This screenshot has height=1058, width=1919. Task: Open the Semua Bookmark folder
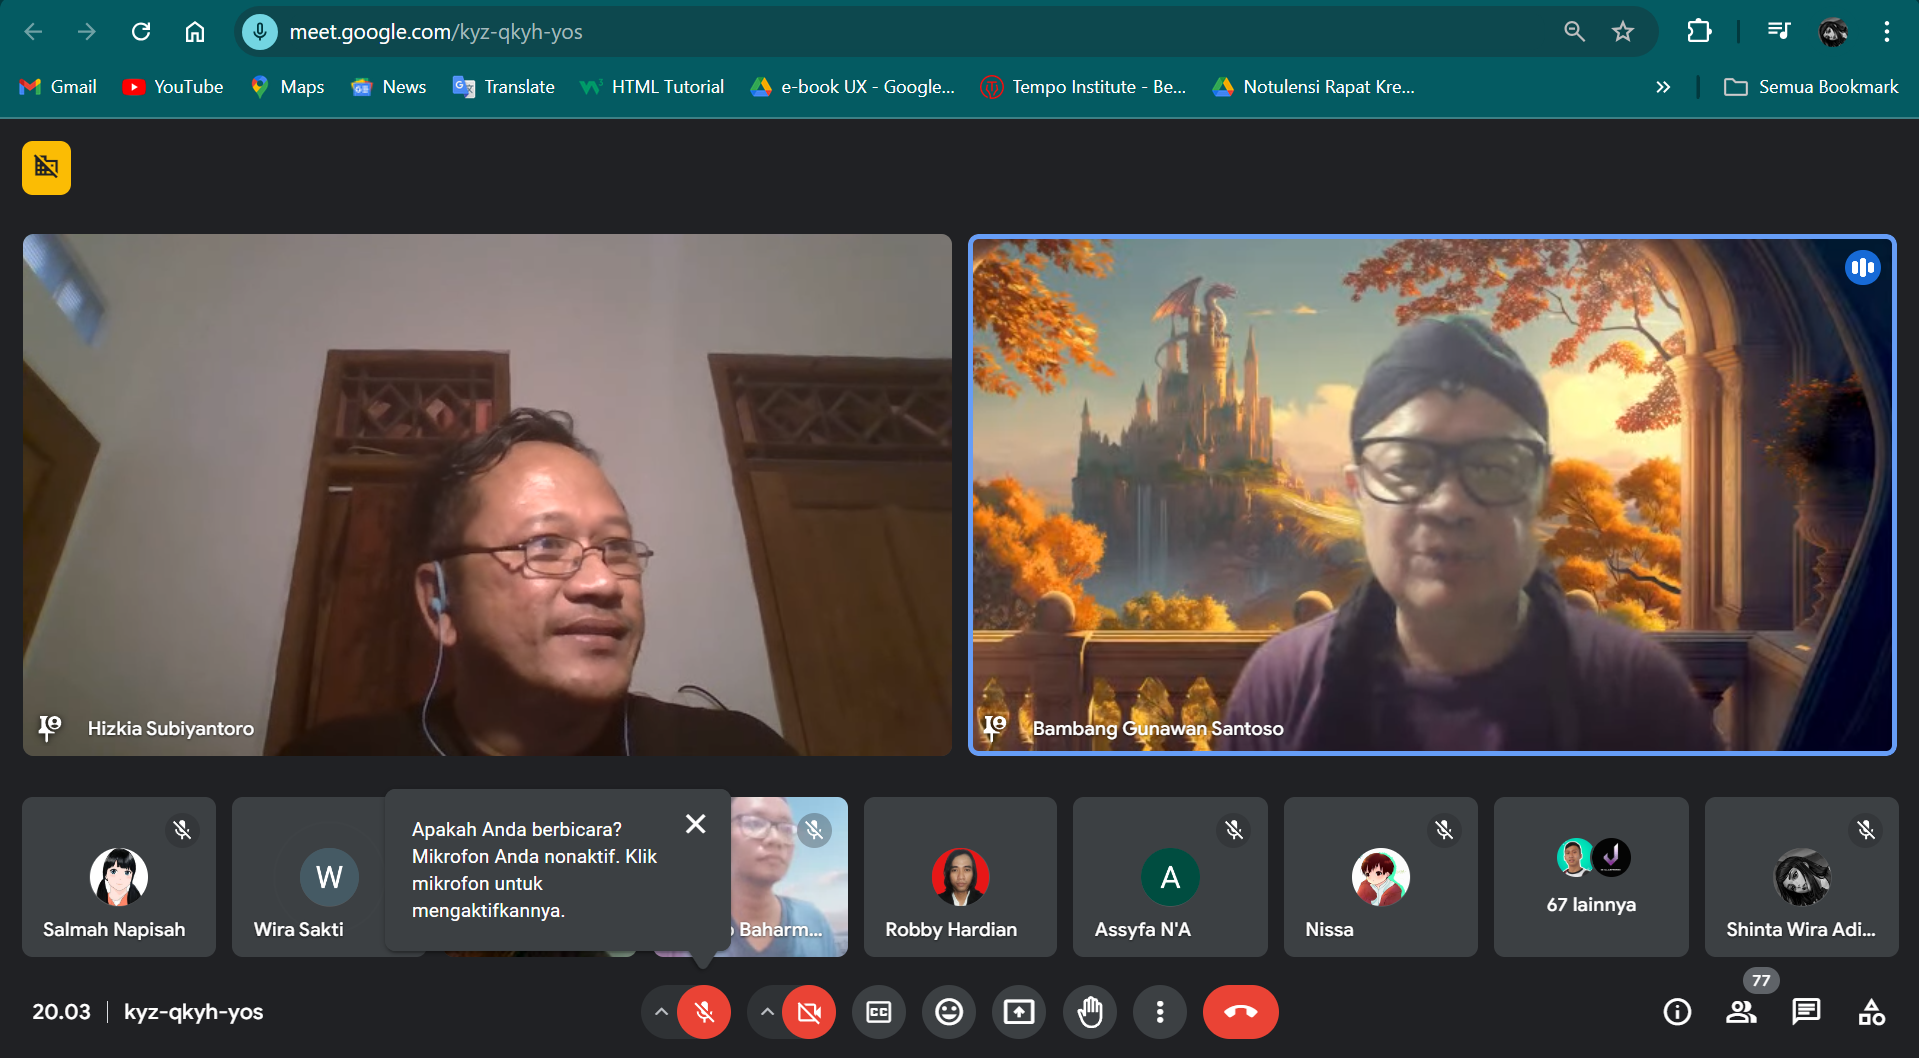(x=1811, y=87)
